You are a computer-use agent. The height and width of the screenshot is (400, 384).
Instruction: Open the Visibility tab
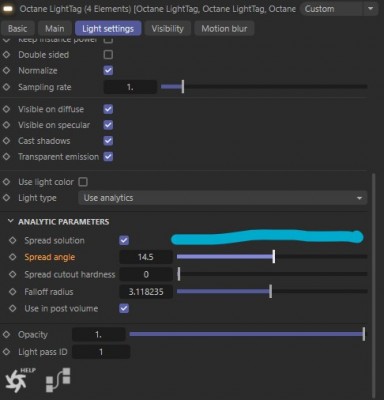coord(168,29)
